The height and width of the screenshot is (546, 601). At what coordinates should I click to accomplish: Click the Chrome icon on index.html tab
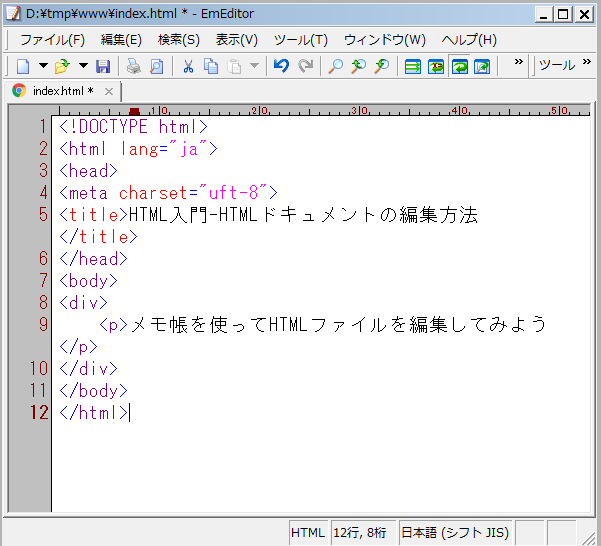(x=19, y=91)
